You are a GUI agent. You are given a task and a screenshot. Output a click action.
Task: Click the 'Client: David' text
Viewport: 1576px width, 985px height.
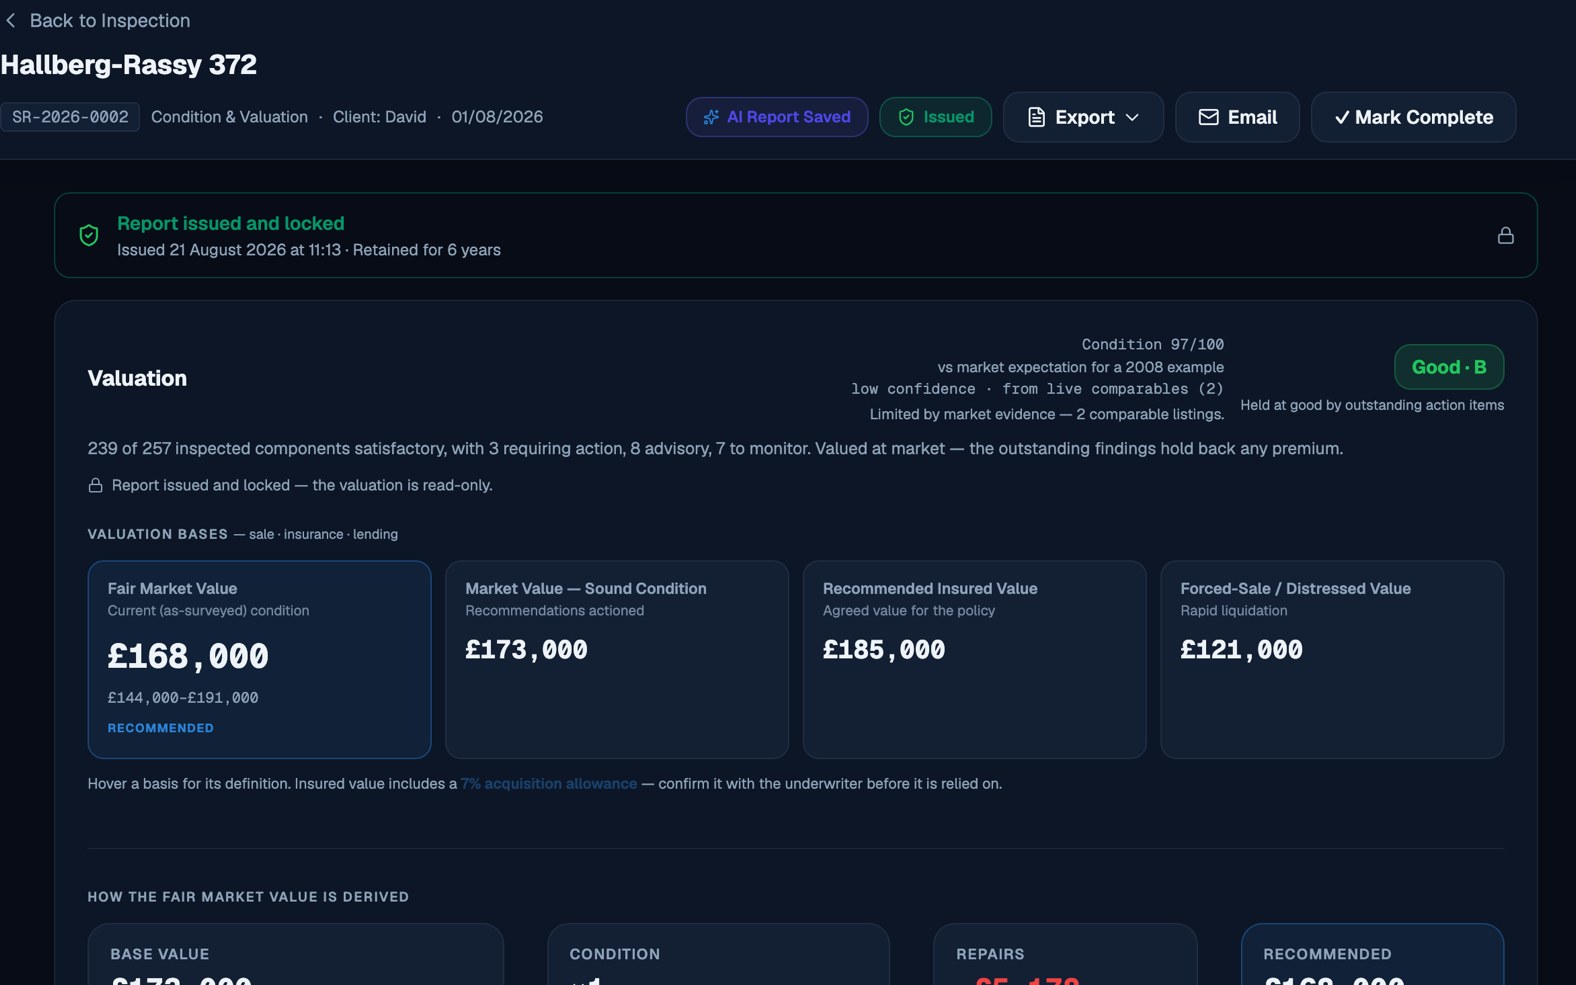coord(379,117)
